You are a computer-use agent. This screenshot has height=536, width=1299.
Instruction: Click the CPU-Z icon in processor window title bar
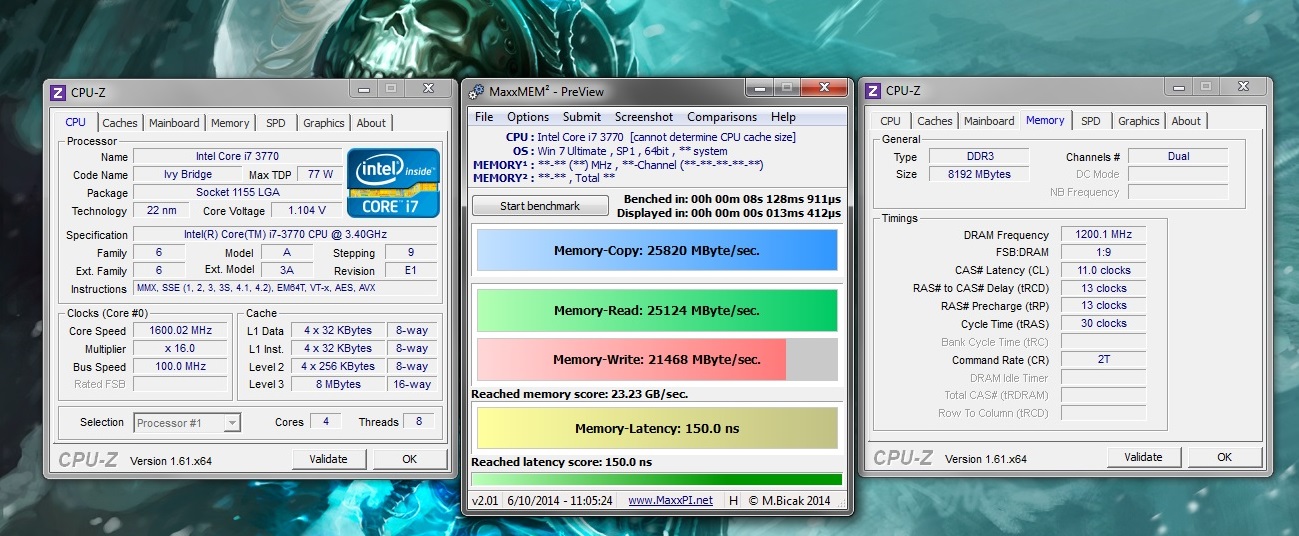pos(59,92)
